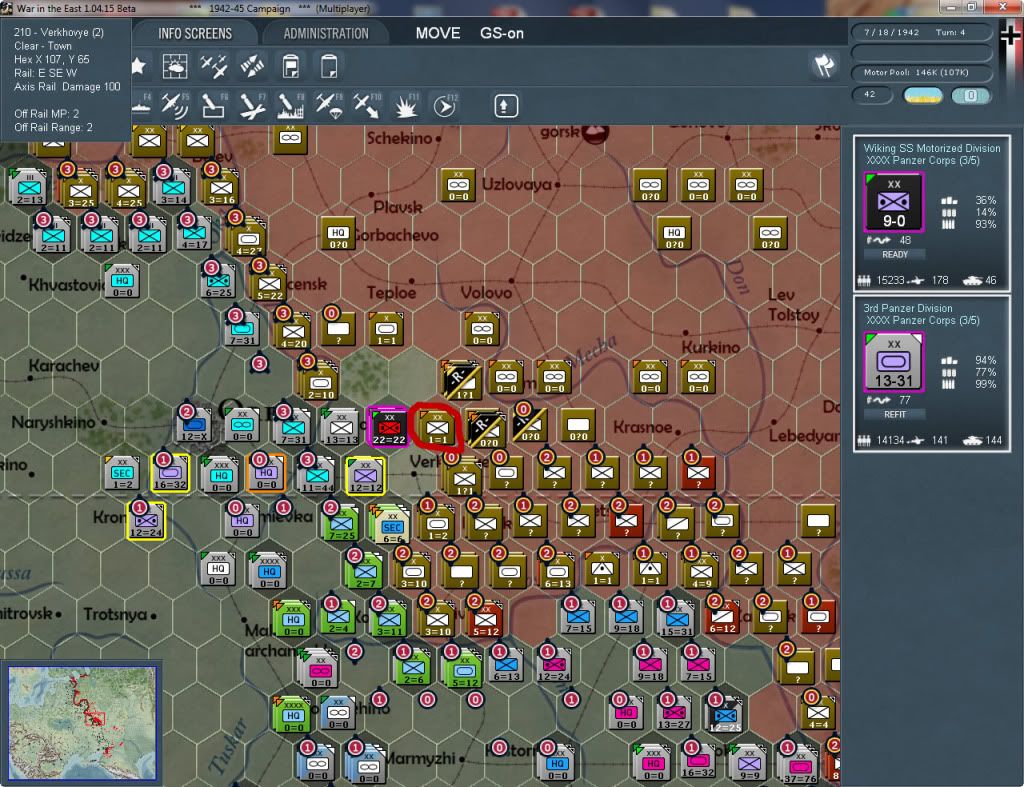
Task: Open the blank clipboard report icon
Action: coord(329,66)
